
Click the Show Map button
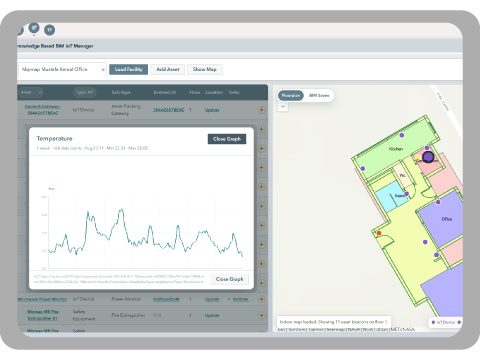(205, 69)
